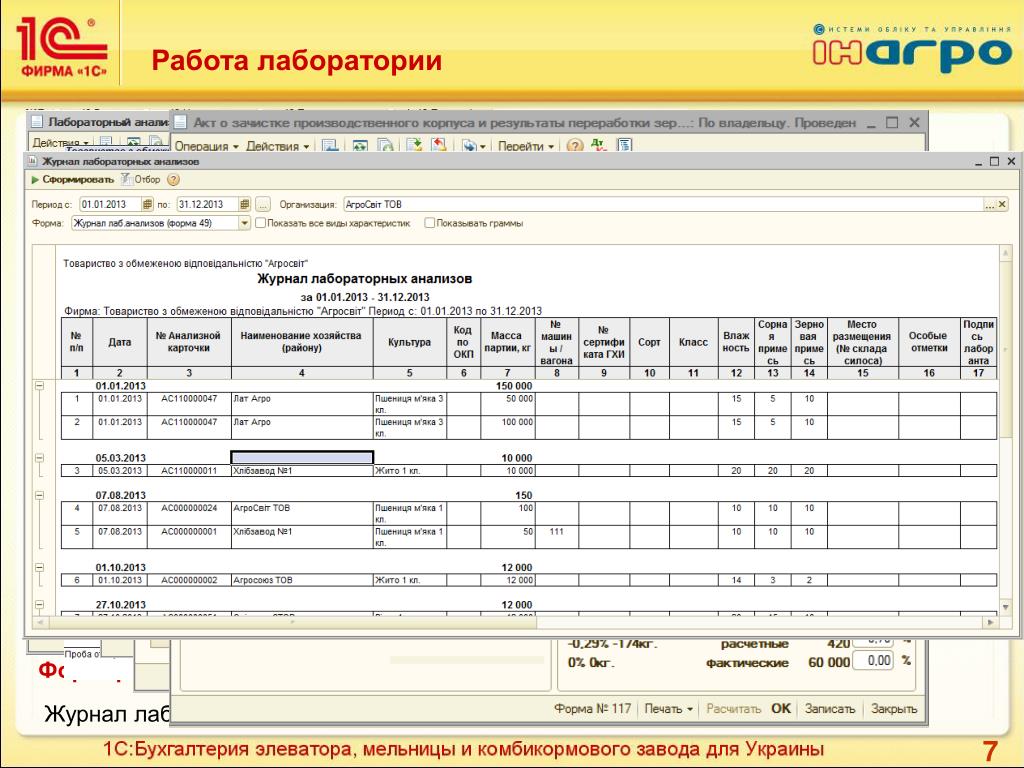This screenshot has width=1024, height=768.
Task: Click document icon in Лабораторный анализ title
Action: (x=37, y=121)
